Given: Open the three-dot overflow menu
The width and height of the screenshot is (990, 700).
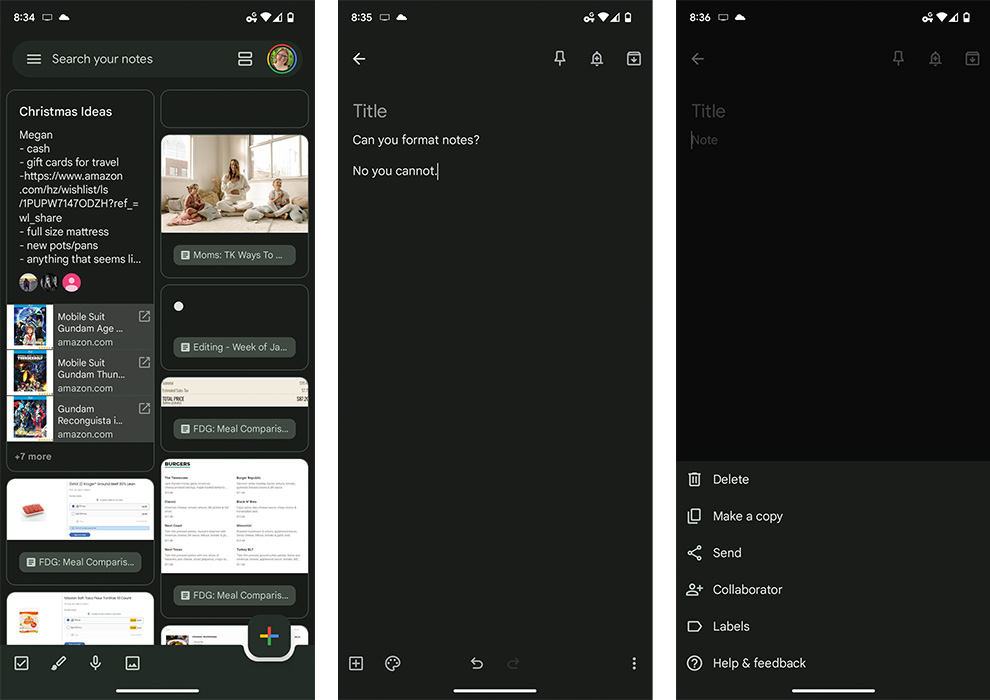Looking at the screenshot, I should (634, 663).
